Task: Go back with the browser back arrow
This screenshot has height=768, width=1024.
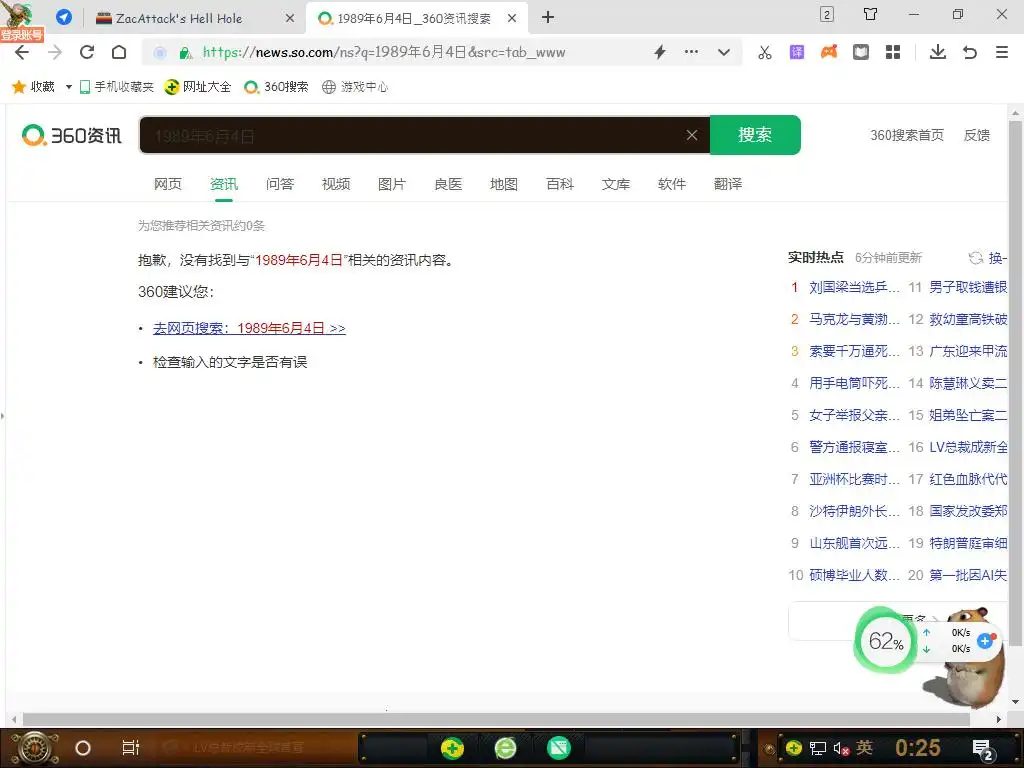Action: 22,52
